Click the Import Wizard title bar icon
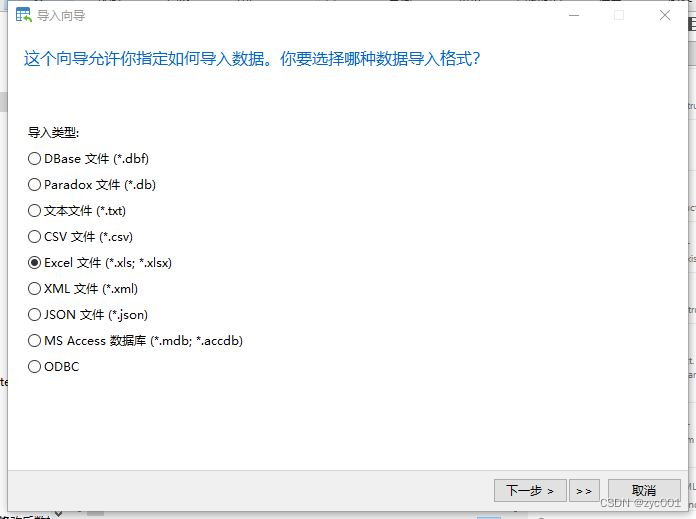The width and height of the screenshot is (696, 519). [x=24, y=15]
